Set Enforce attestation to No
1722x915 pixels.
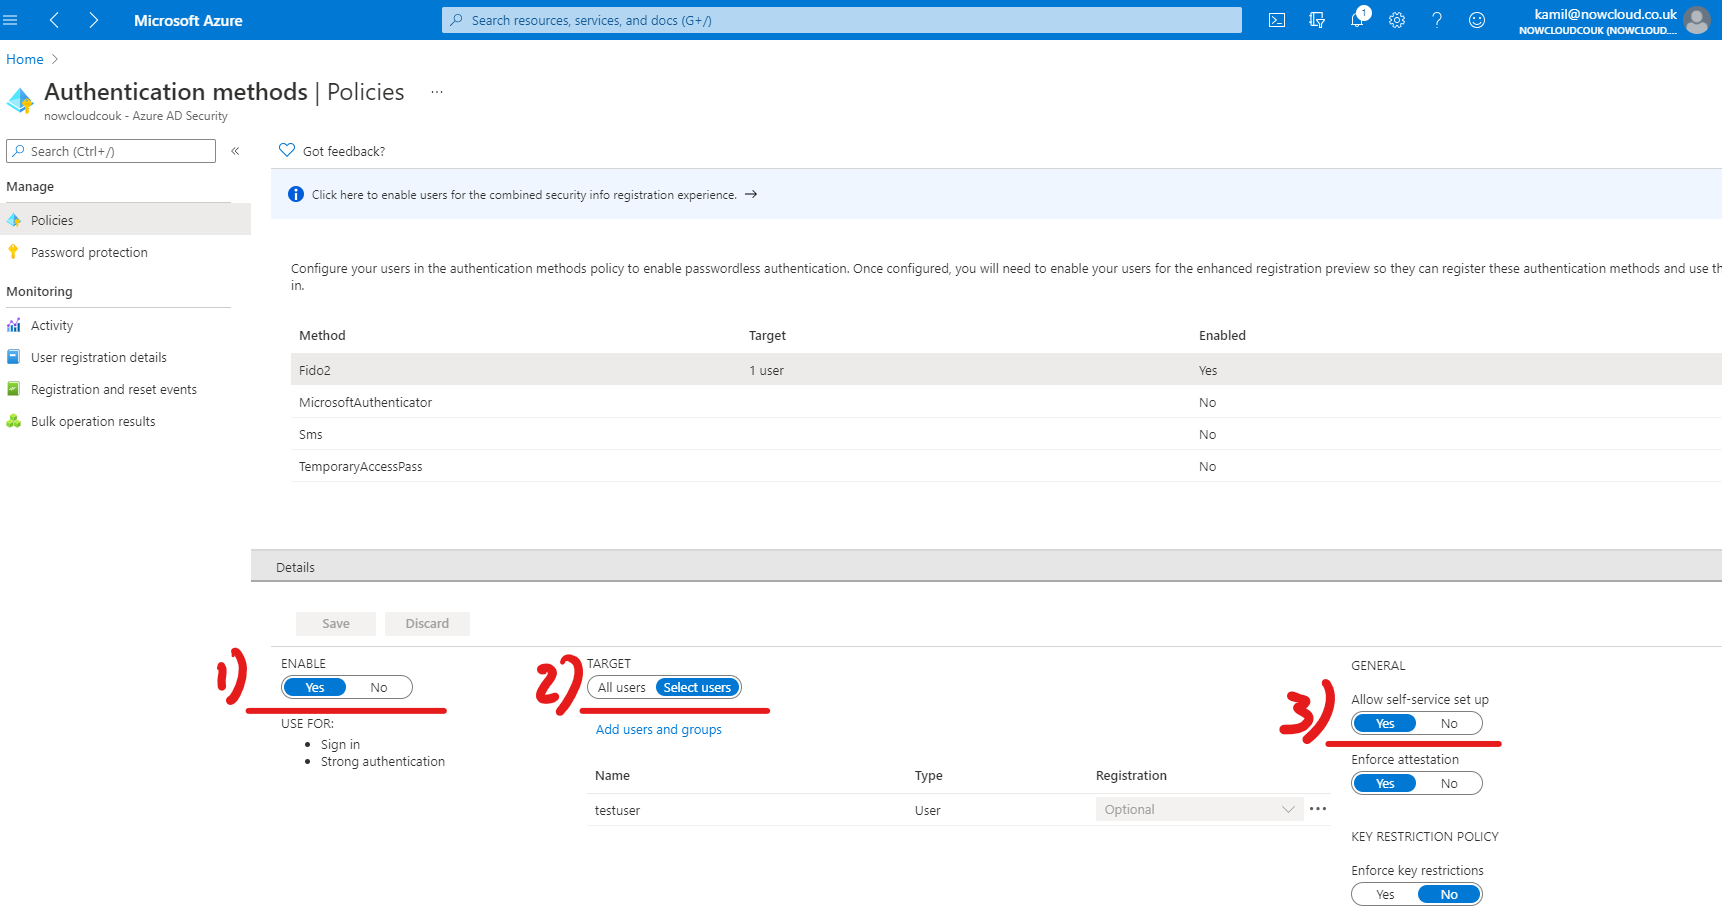(x=1449, y=783)
